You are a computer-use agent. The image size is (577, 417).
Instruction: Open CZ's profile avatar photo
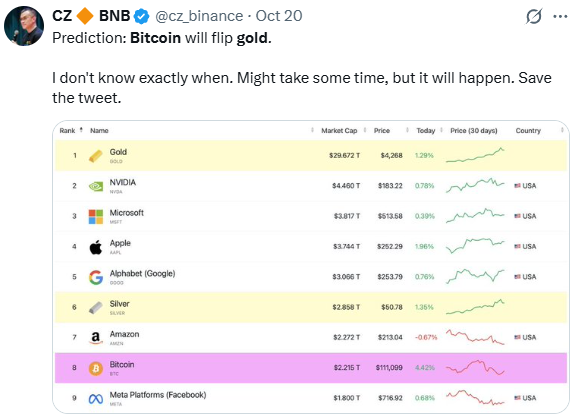click(x=24, y=26)
